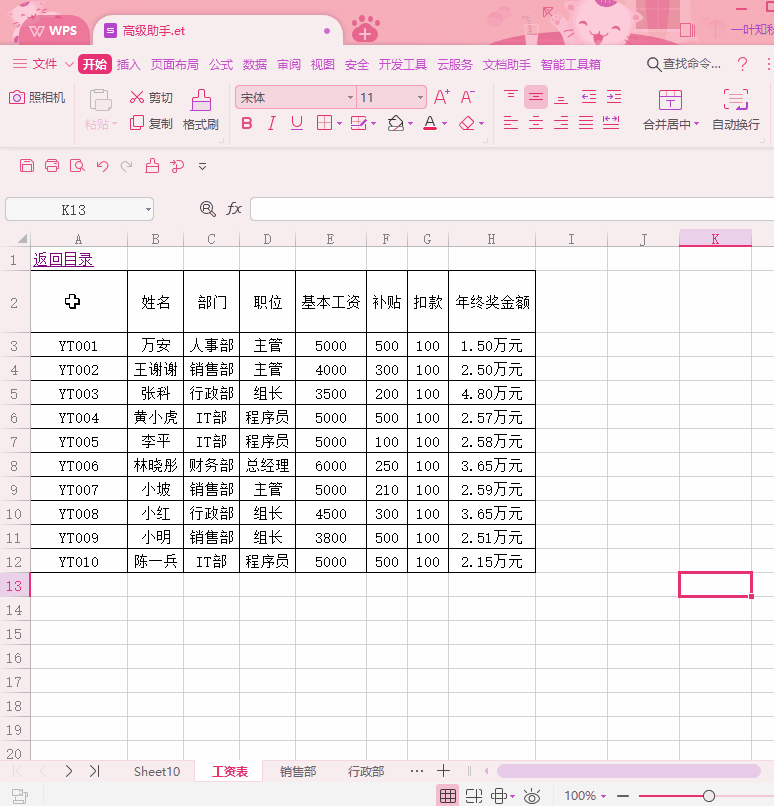Click the zoom slider handle
The image size is (774, 806).
click(709, 796)
